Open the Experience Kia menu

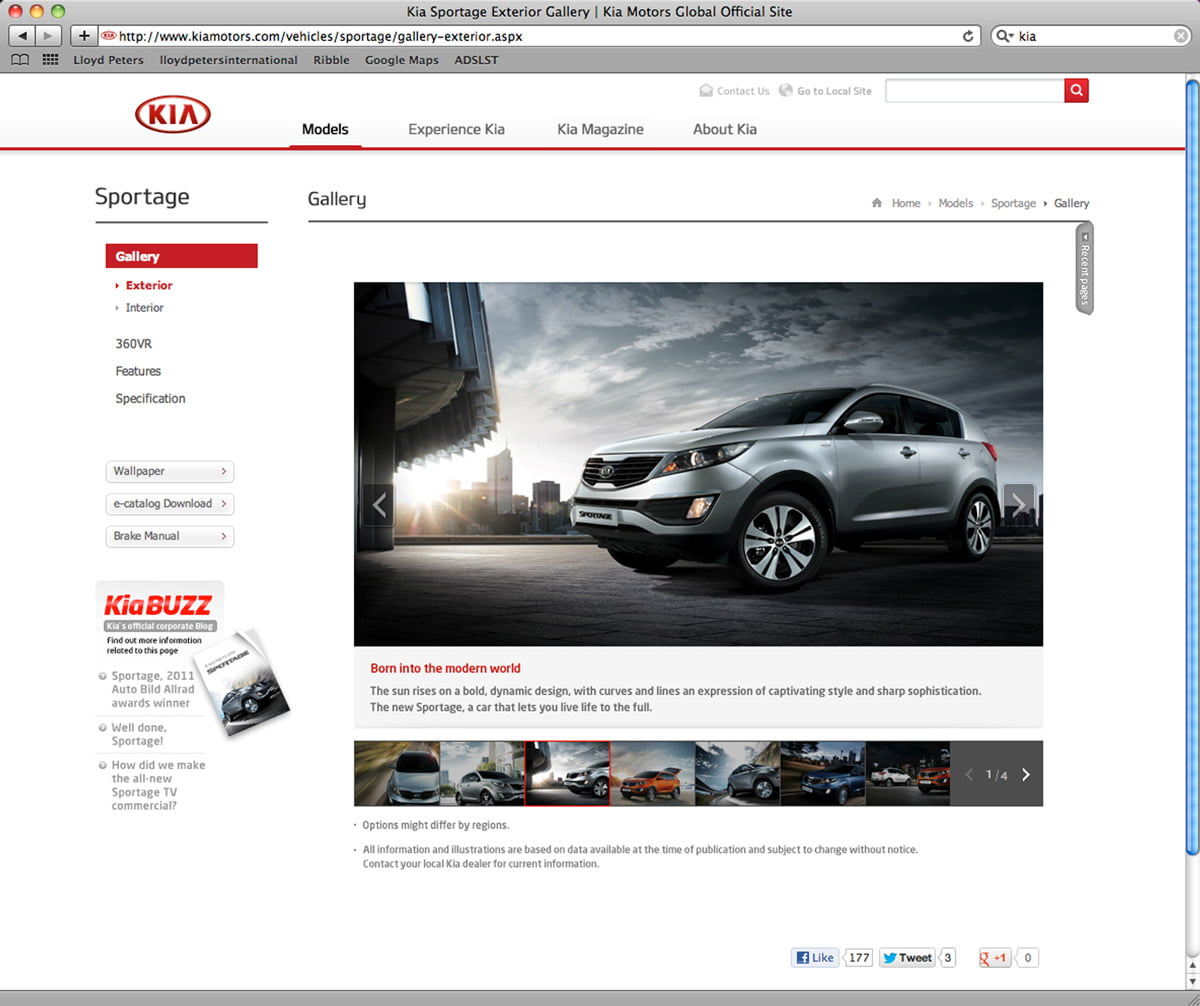[456, 129]
